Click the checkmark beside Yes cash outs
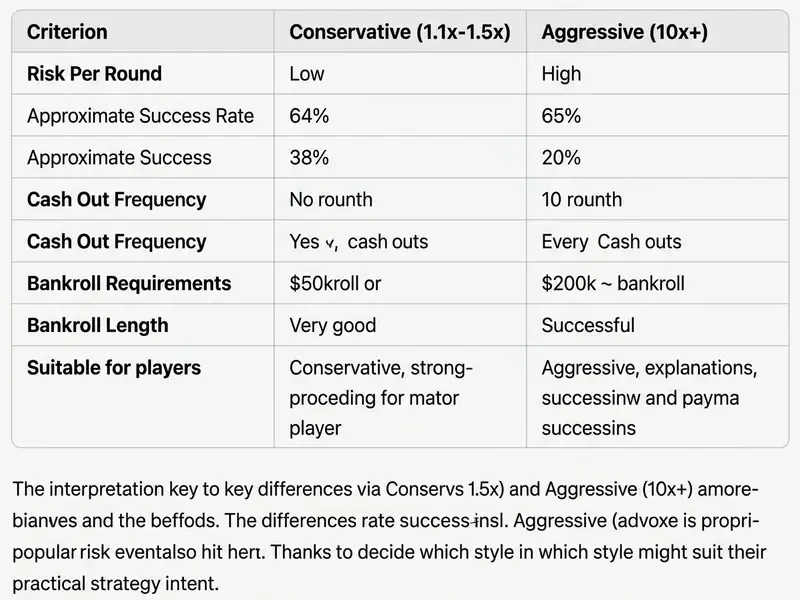 coord(331,243)
